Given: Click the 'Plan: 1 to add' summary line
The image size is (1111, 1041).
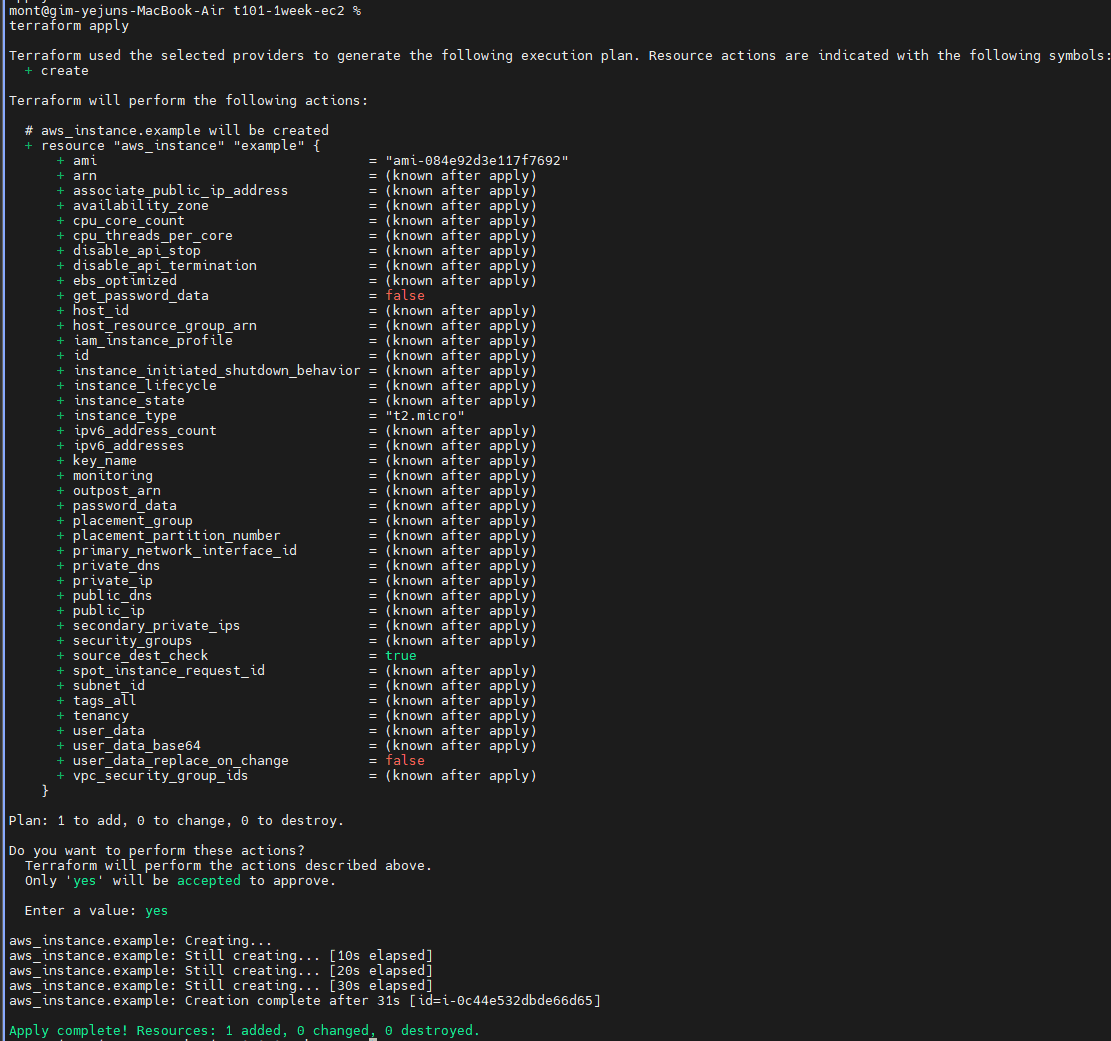Looking at the screenshot, I should [176, 821].
